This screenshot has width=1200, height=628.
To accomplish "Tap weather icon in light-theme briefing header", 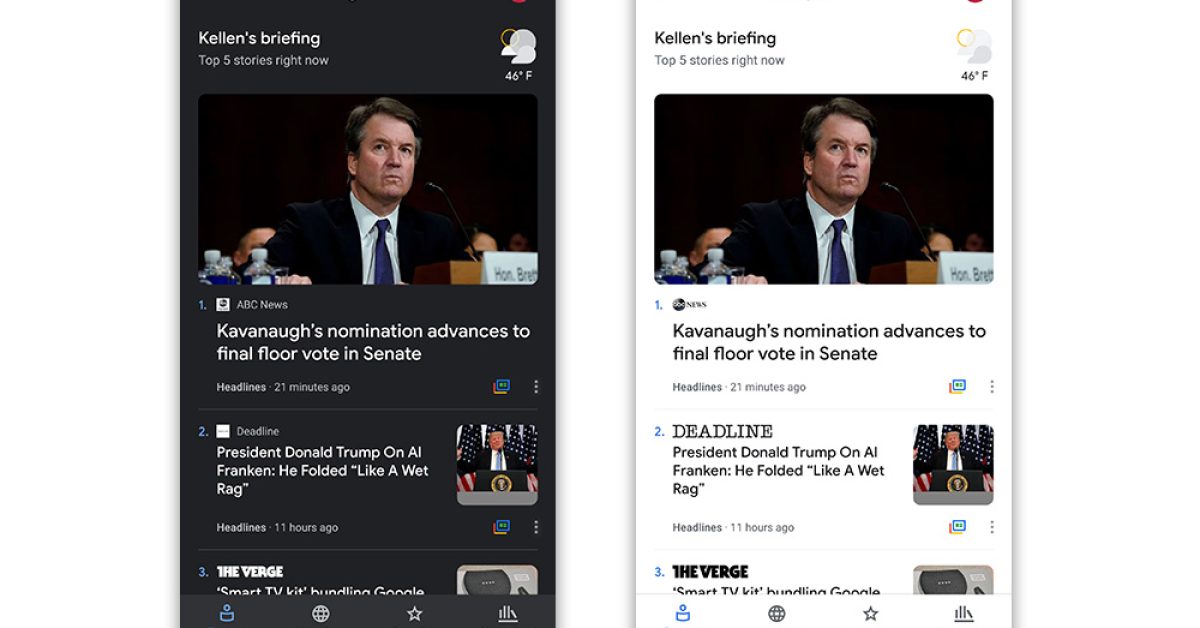I will click(x=974, y=46).
